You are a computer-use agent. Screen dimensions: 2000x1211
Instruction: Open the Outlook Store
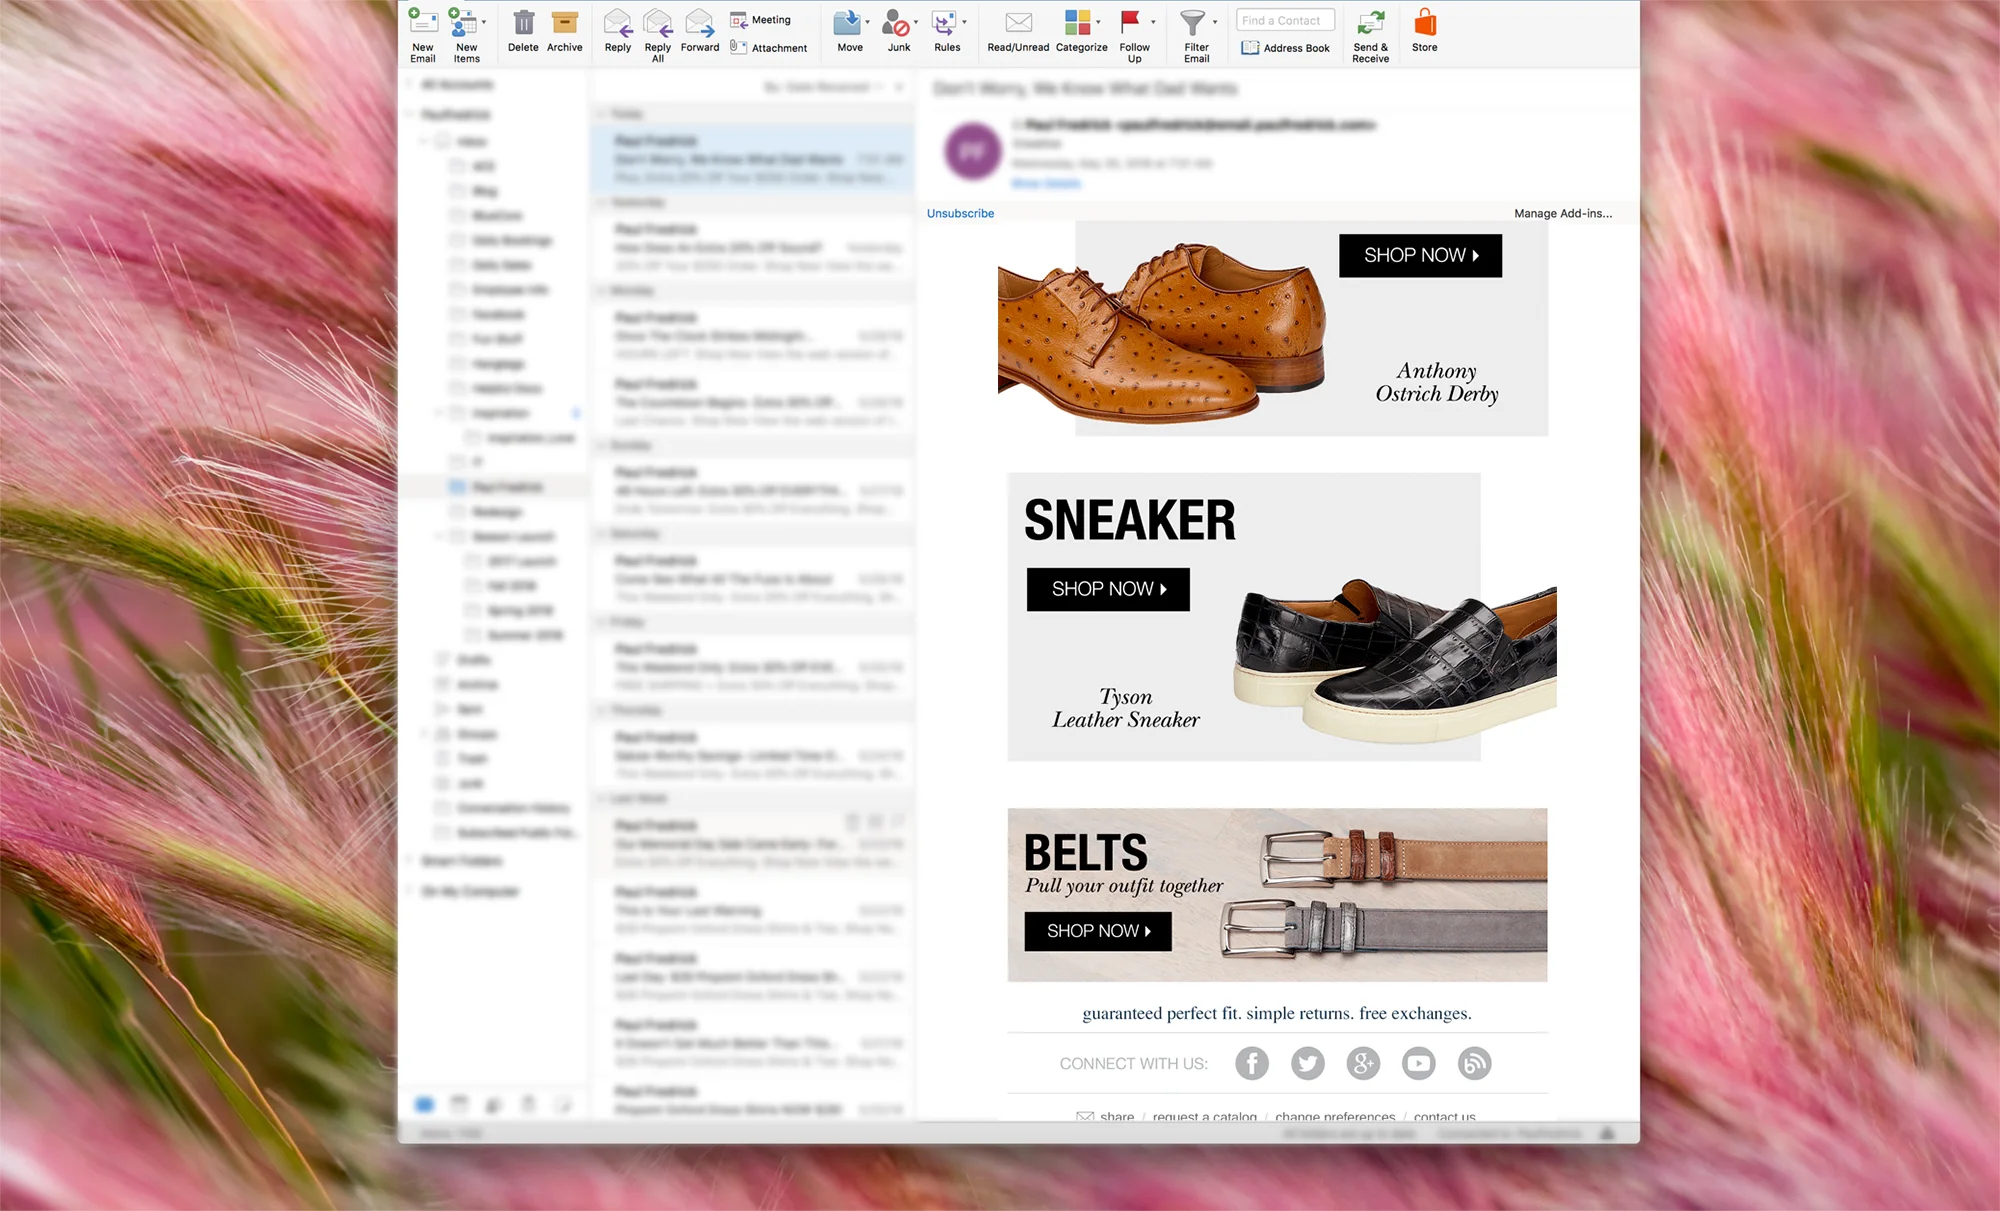1424,30
